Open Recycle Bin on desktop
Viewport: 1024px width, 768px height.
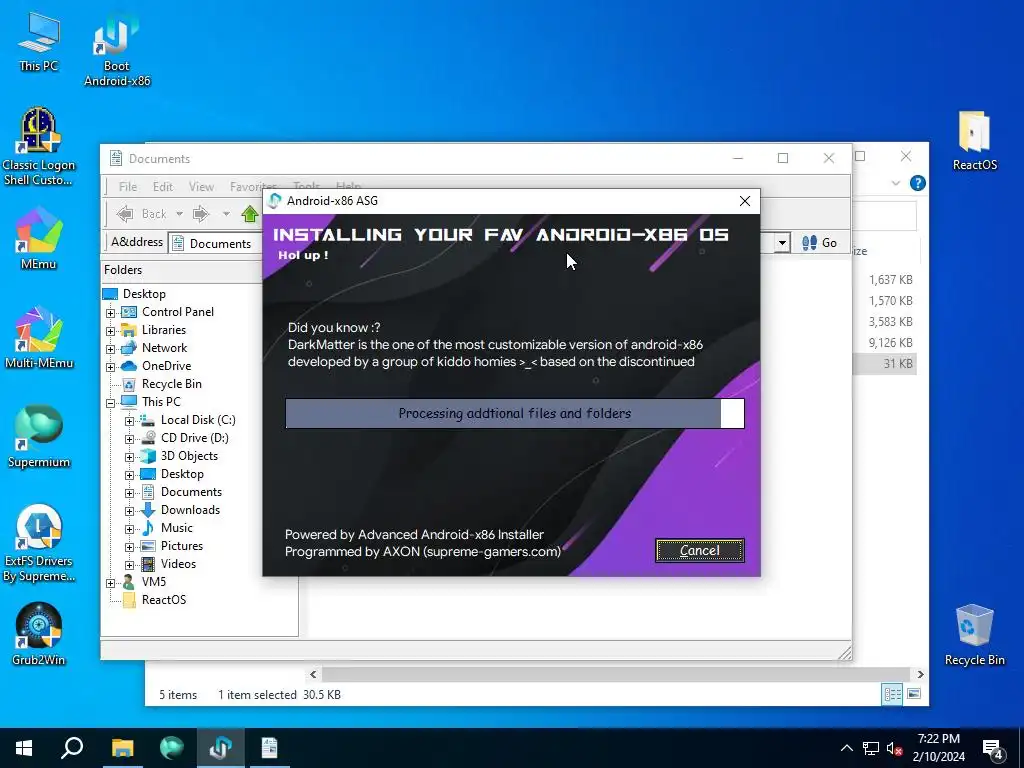[974, 635]
